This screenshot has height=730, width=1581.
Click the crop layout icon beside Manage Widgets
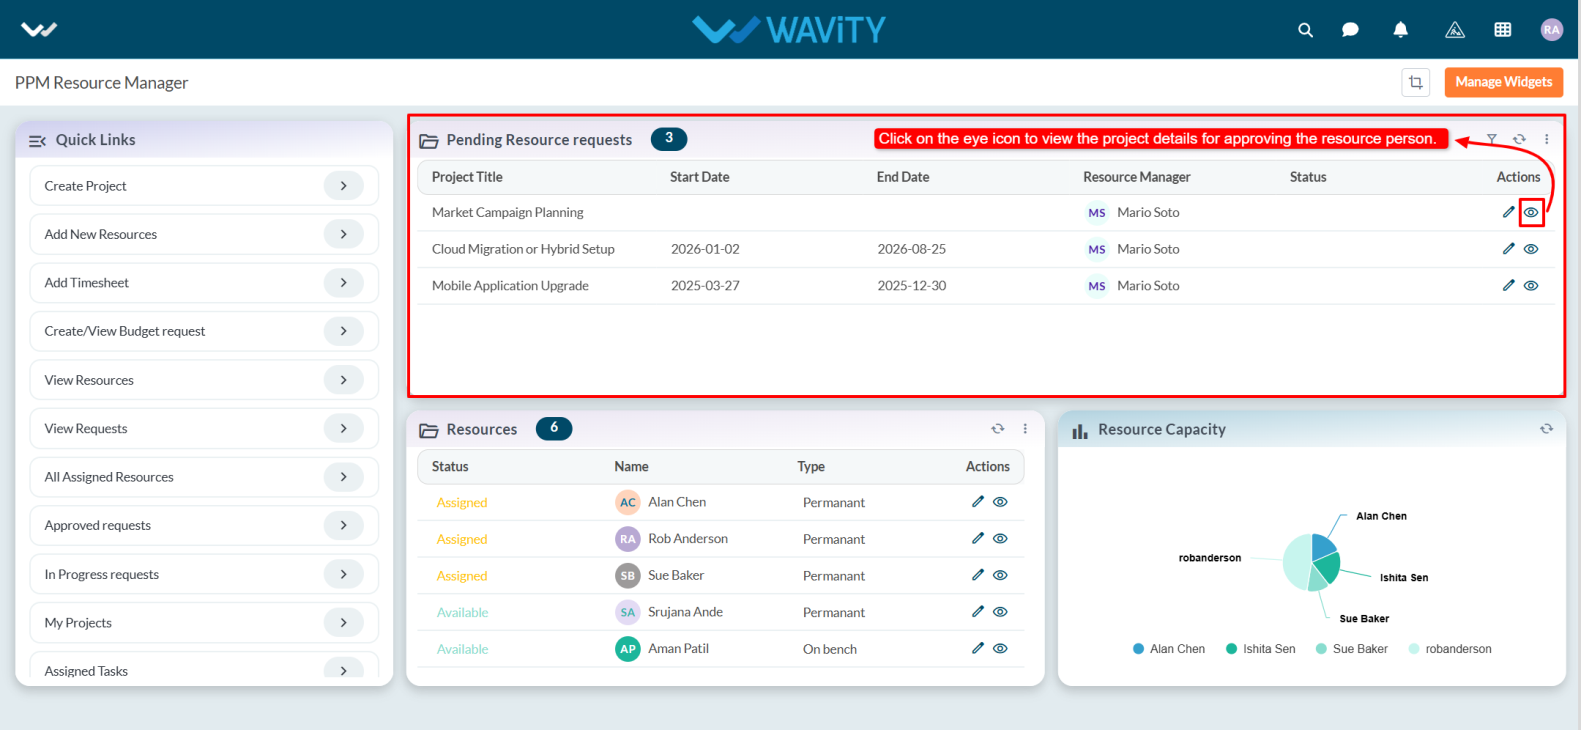tap(1416, 82)
